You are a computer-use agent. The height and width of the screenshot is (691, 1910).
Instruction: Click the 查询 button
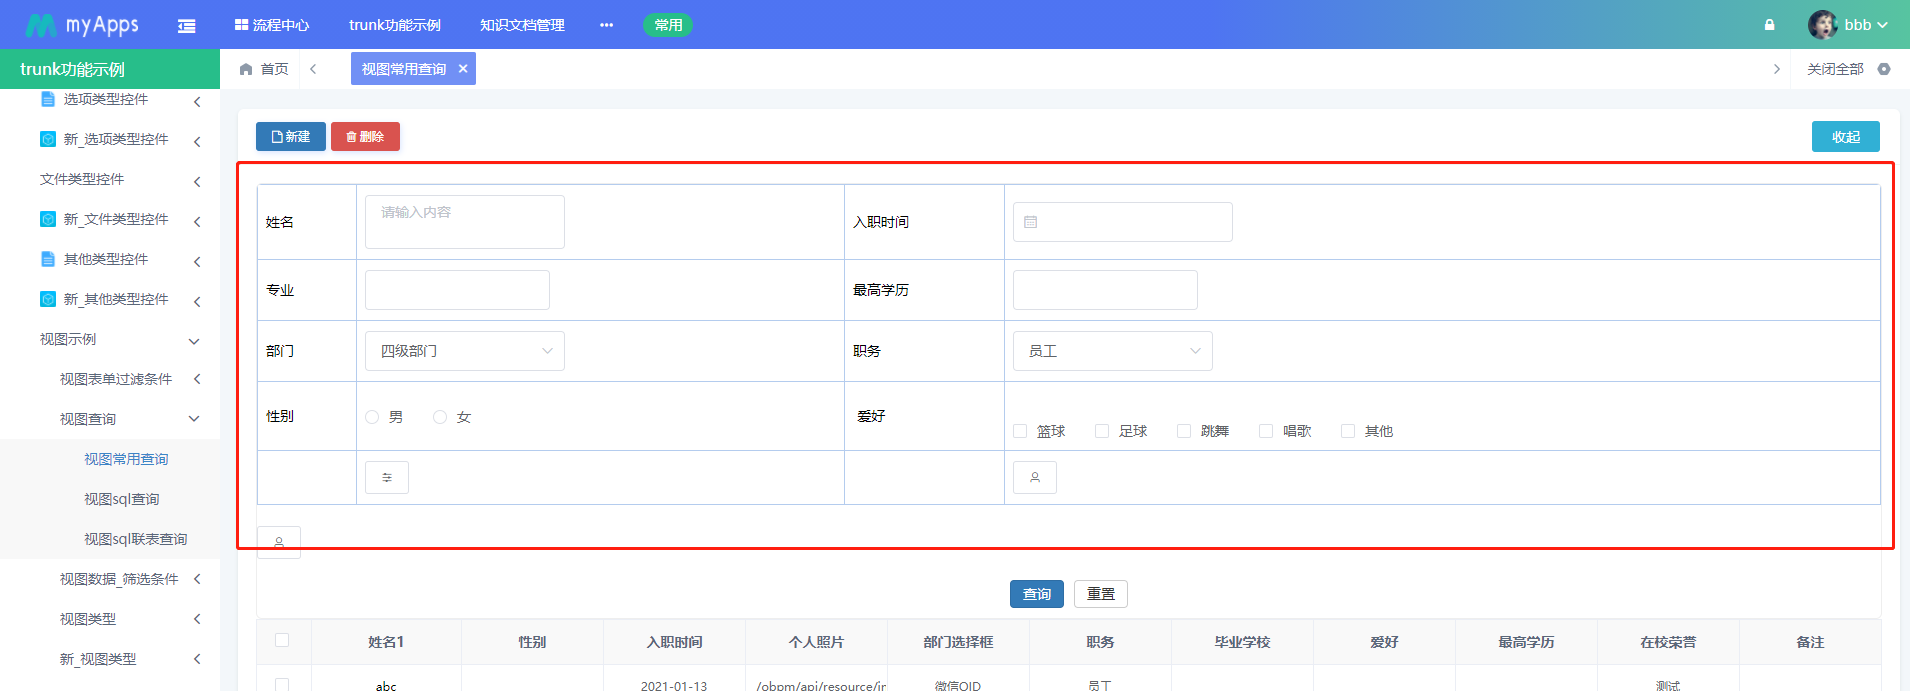[x=1037, y=594]
